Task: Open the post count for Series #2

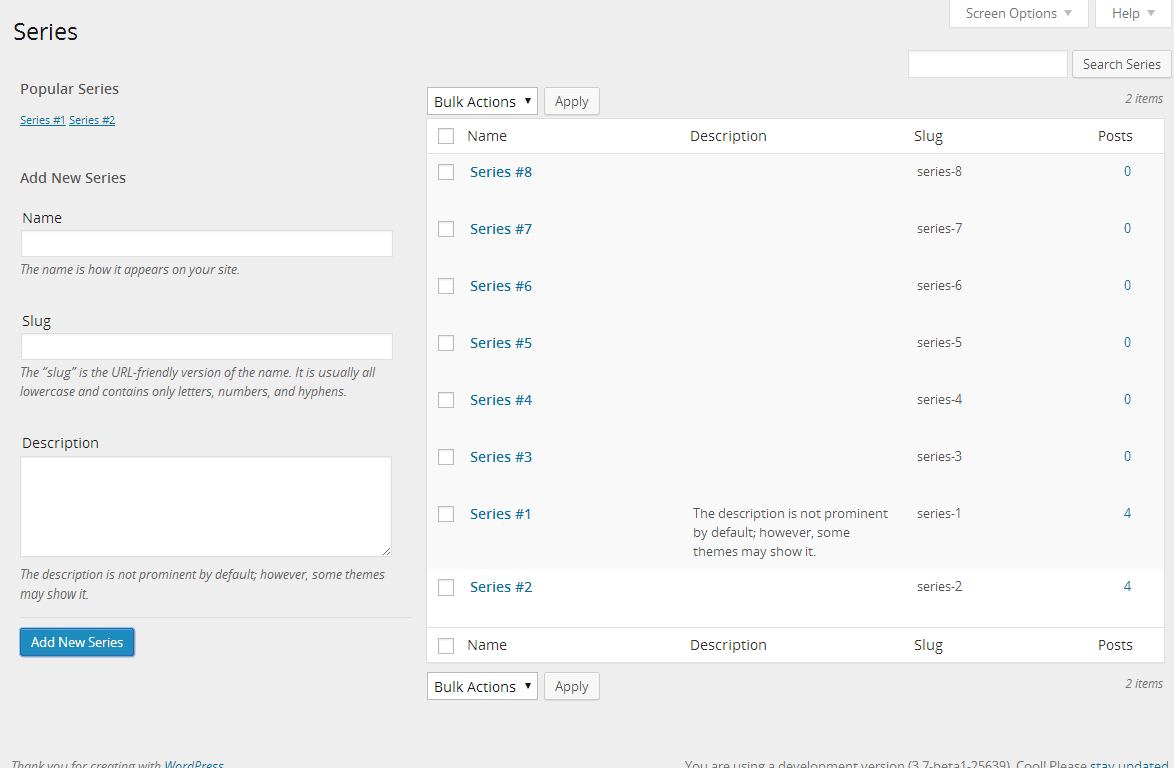Action: (1127, 586)
